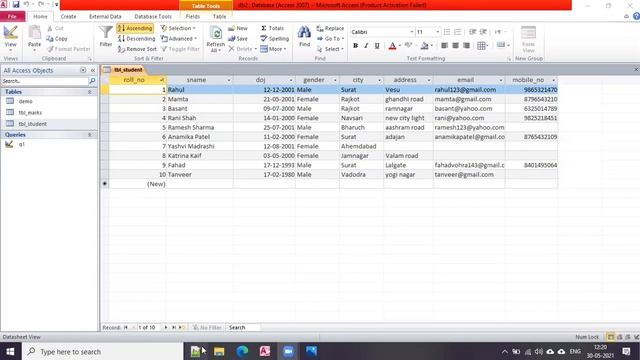
Task: Click the navigation pane search magnifier
Action: 92,81
